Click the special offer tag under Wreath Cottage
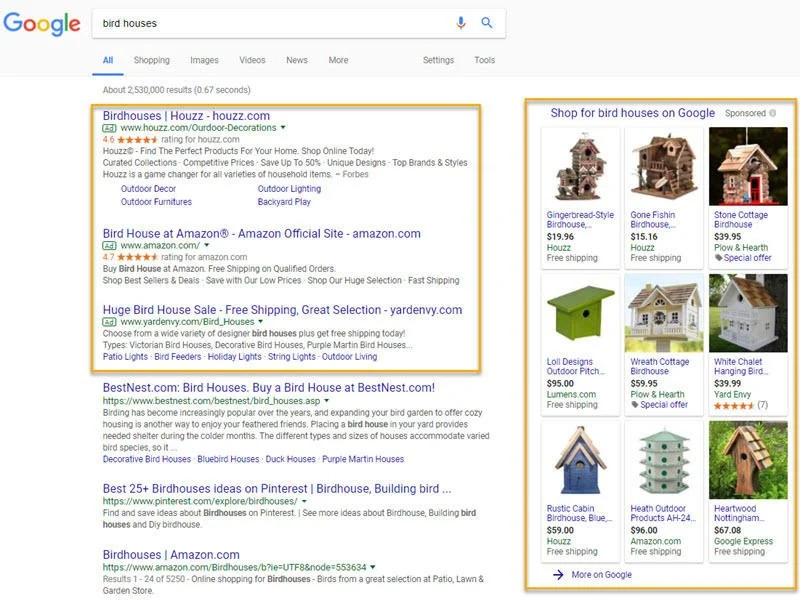This screenshot has height=600, width=801. pos(659,404)
